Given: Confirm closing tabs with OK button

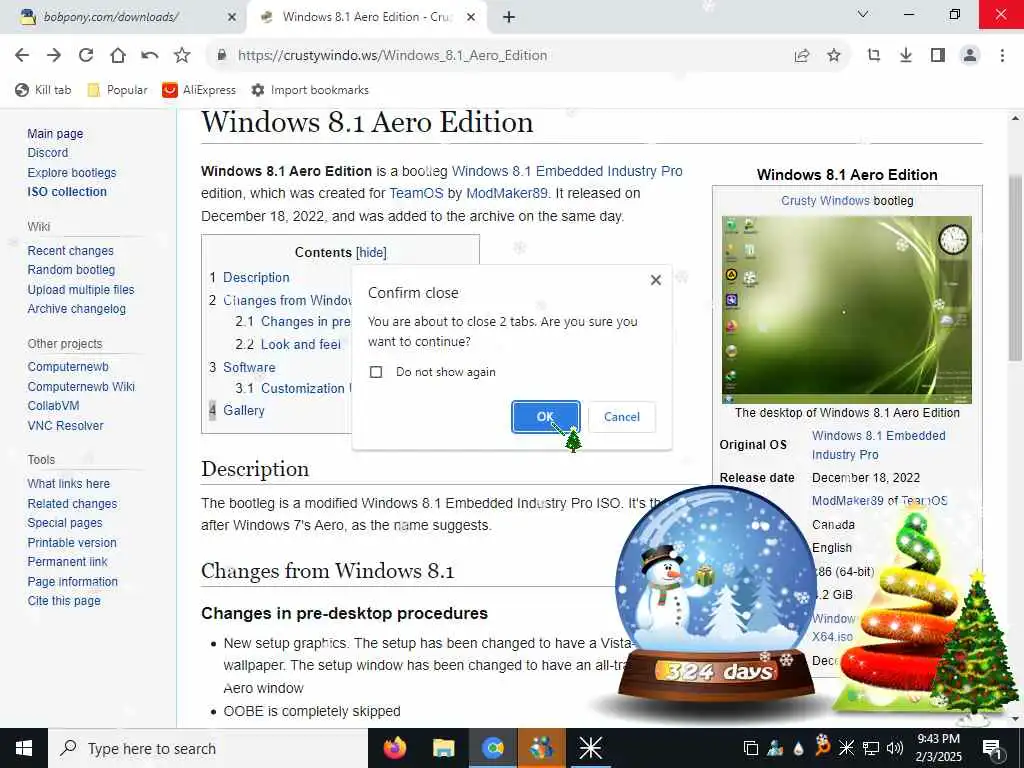Looking at the screenshot, I should point(545,417).
